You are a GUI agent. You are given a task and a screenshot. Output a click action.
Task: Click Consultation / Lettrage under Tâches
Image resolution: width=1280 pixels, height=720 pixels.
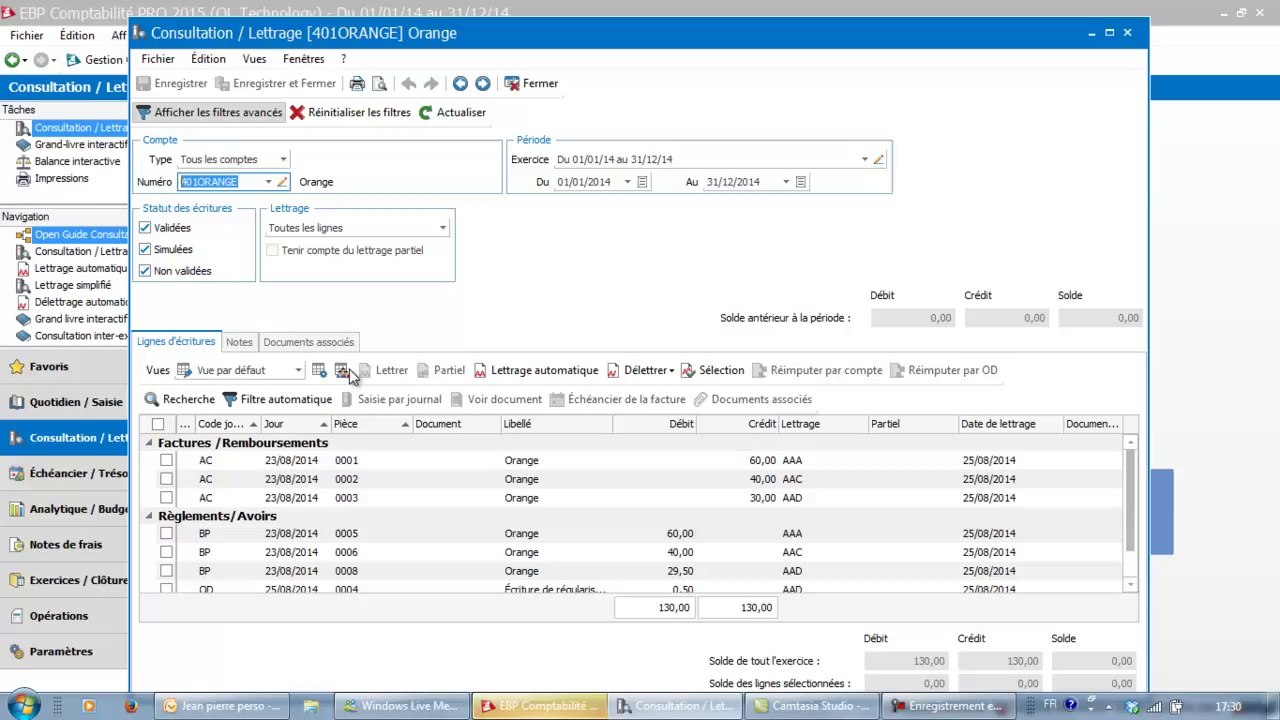tap(72, 128)
